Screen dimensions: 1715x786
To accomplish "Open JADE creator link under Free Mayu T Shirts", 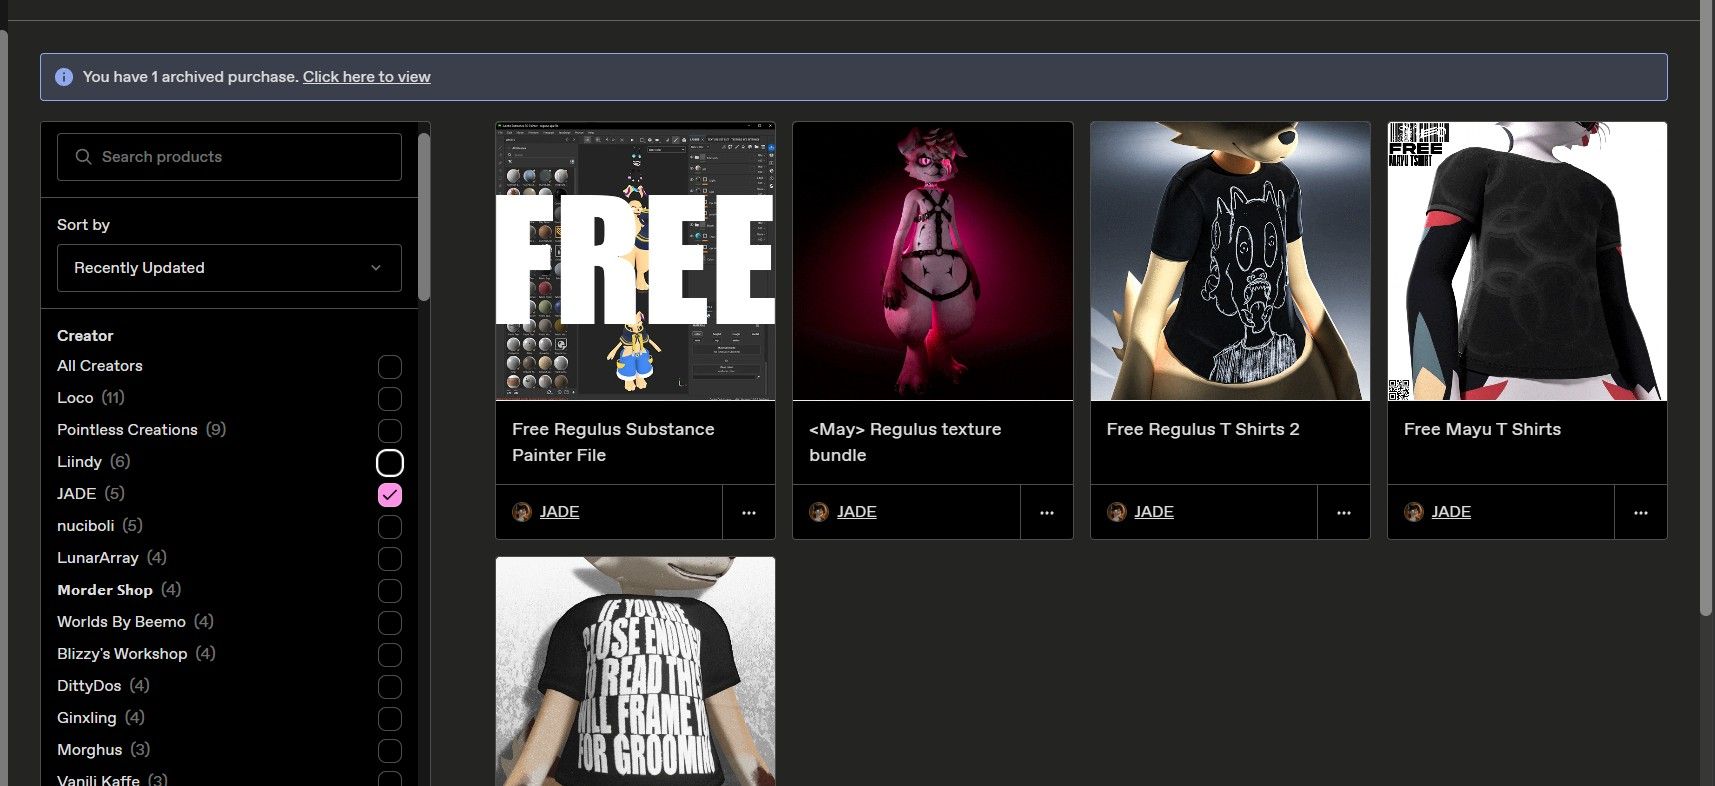I will click(x=1451, y=512).
